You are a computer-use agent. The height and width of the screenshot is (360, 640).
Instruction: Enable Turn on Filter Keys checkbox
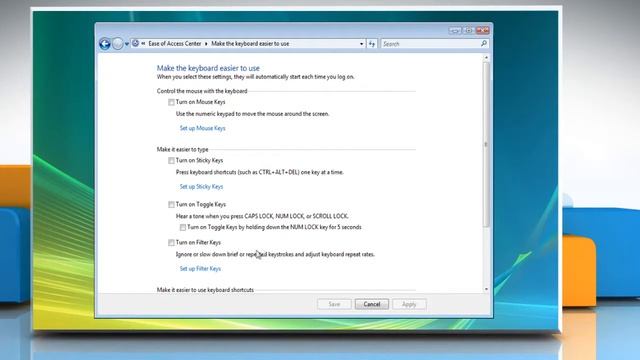171,242
